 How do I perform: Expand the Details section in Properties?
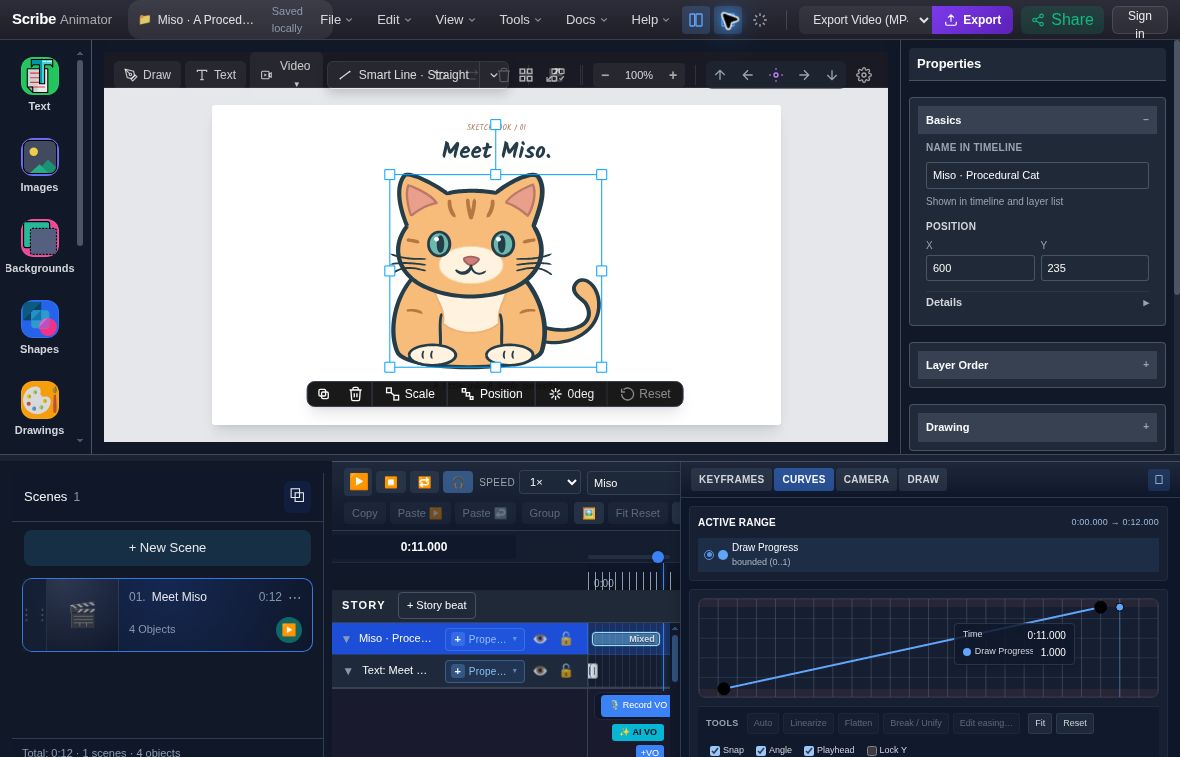tap(1037, 302)
